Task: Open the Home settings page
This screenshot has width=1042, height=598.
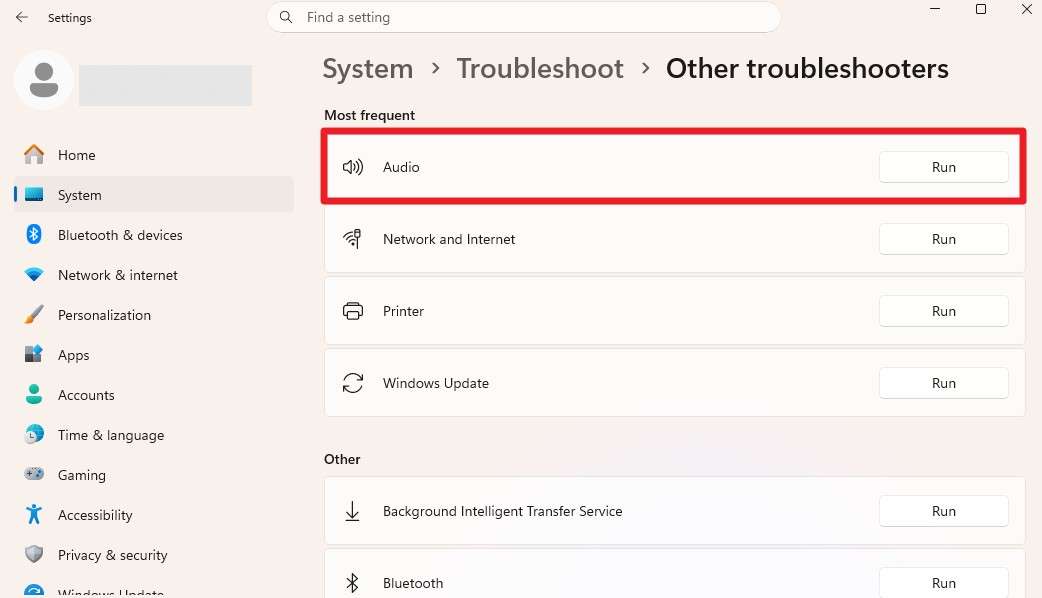Action: (154, 155)
